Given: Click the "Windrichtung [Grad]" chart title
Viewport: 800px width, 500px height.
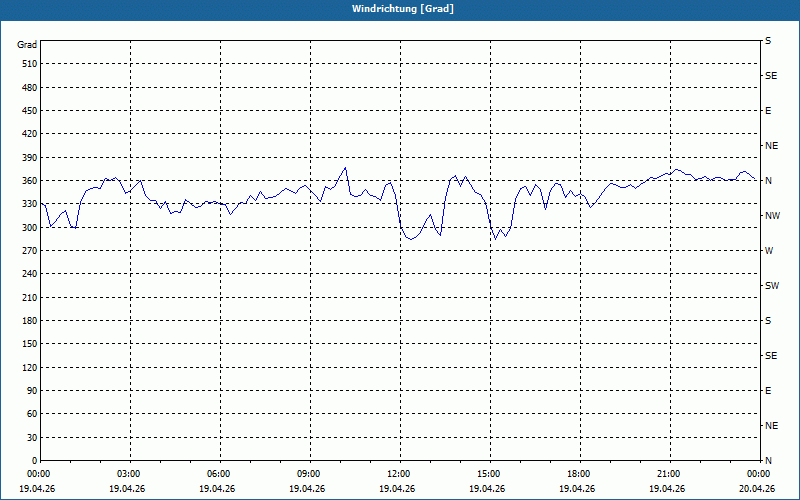Looking at the screenshot, I should (x=403, y=9).
